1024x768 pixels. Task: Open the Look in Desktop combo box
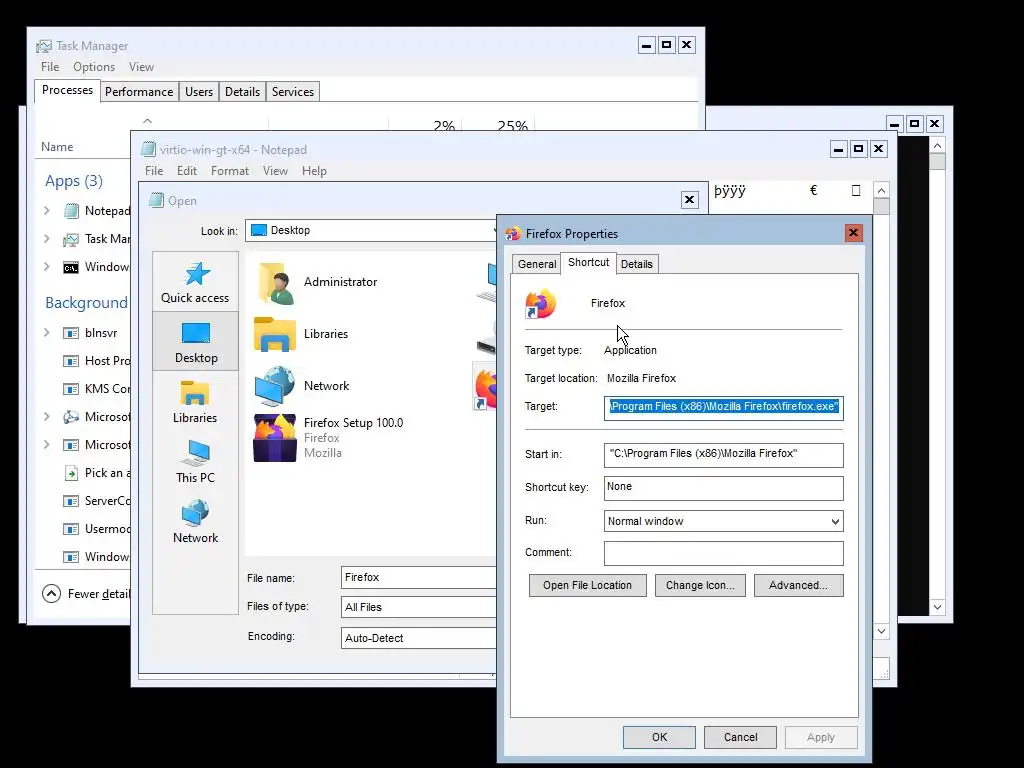coord(370,231)
